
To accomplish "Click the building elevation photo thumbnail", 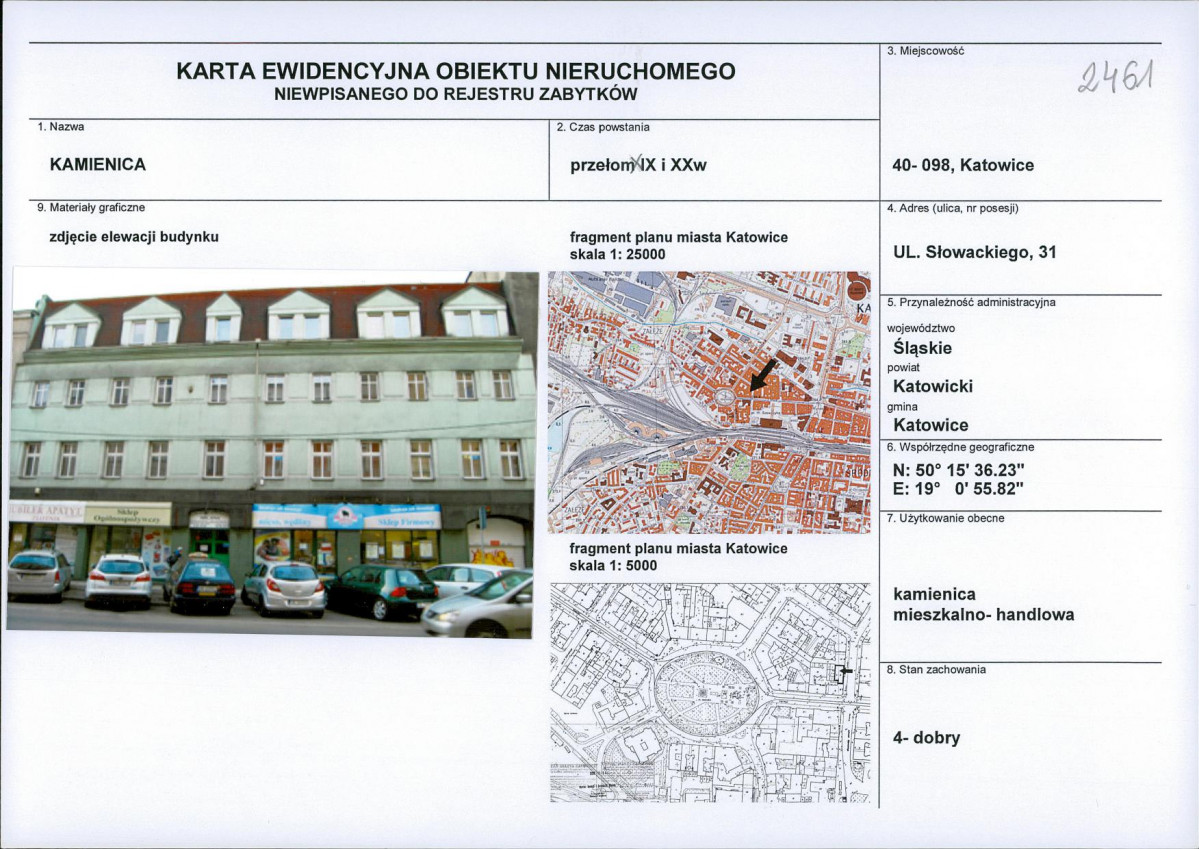I will pyautogui.click(x=270, y=450).
